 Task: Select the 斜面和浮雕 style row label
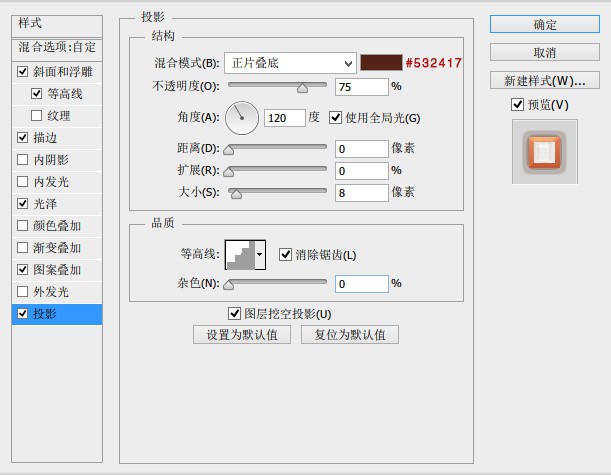coord(63,72)
